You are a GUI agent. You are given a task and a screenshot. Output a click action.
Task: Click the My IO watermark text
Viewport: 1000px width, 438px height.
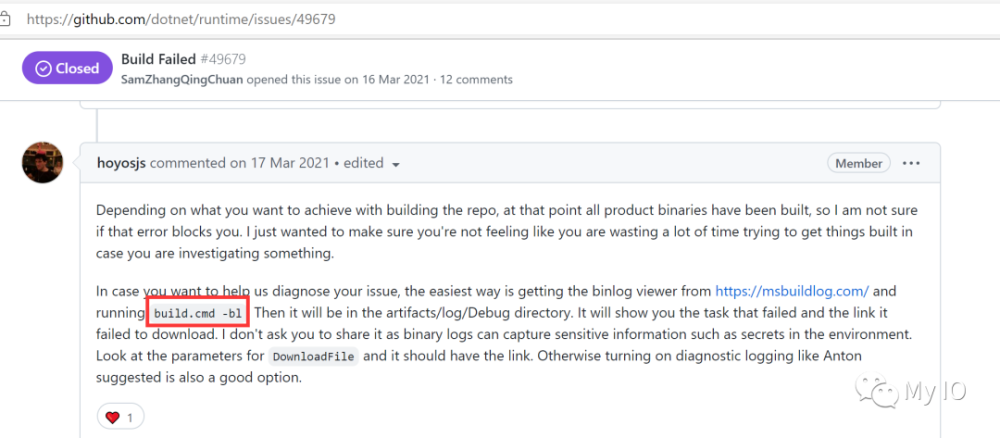pos(935,393)
